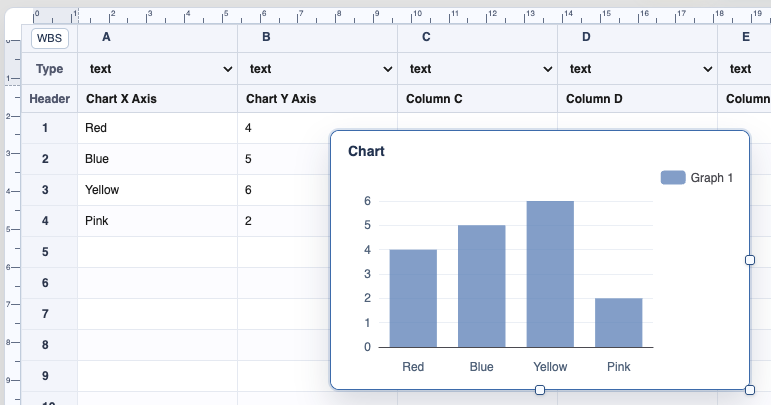
Task: Click the 'Column D' header cell
Action: pos(638,99)
